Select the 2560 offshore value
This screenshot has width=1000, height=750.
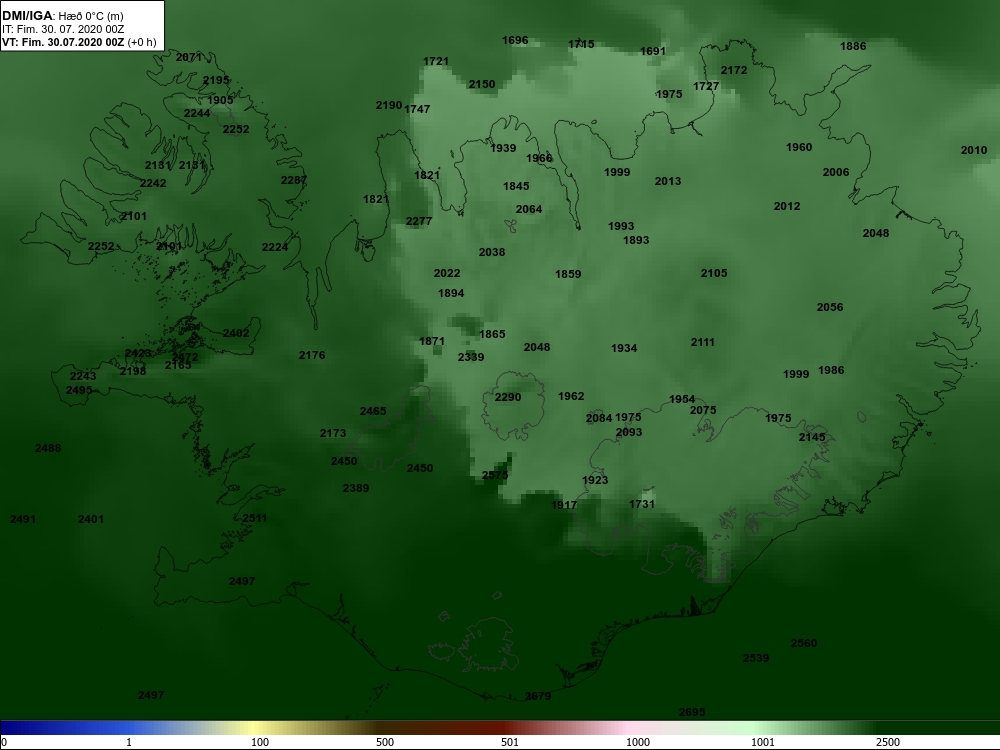pos(804,643)
